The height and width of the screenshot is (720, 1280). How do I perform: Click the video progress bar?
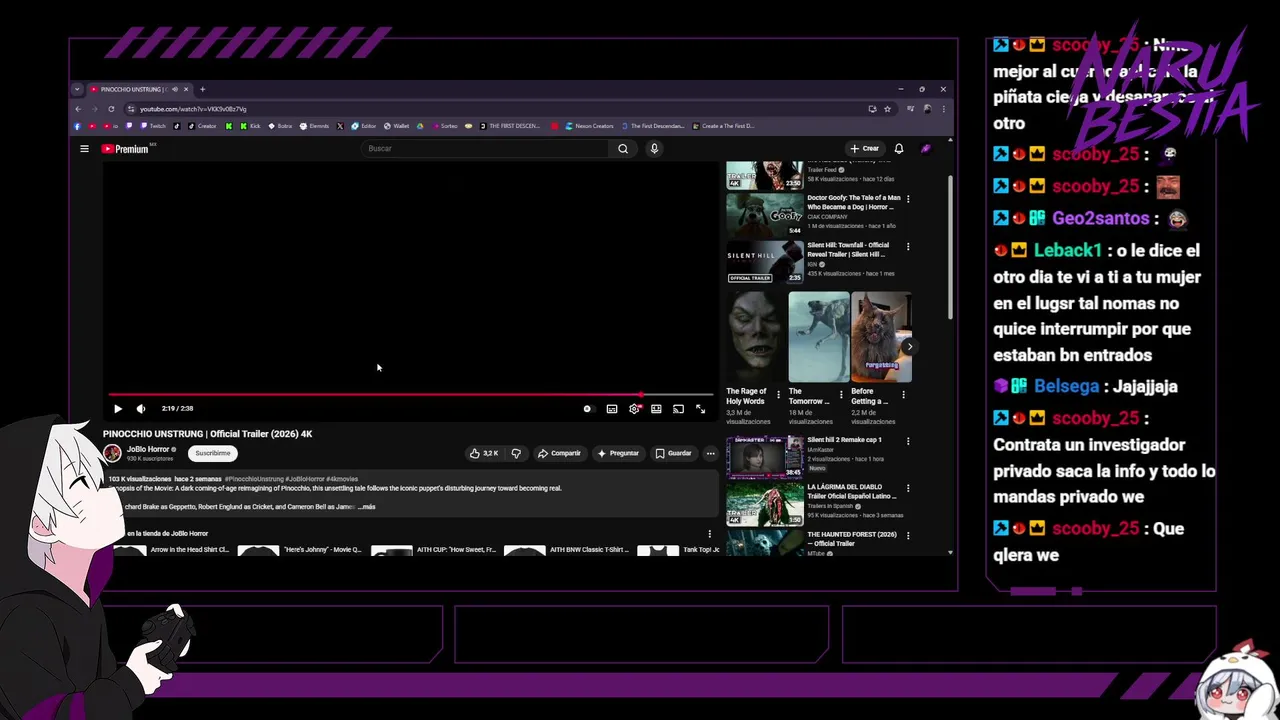point(410,395)
